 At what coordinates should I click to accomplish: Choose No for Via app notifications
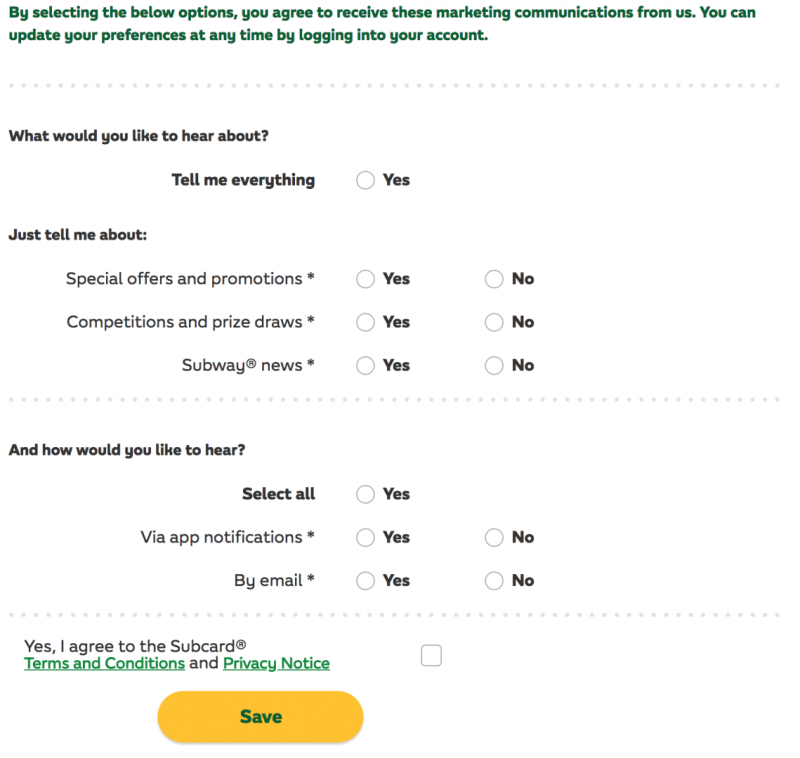pos(494,537)
